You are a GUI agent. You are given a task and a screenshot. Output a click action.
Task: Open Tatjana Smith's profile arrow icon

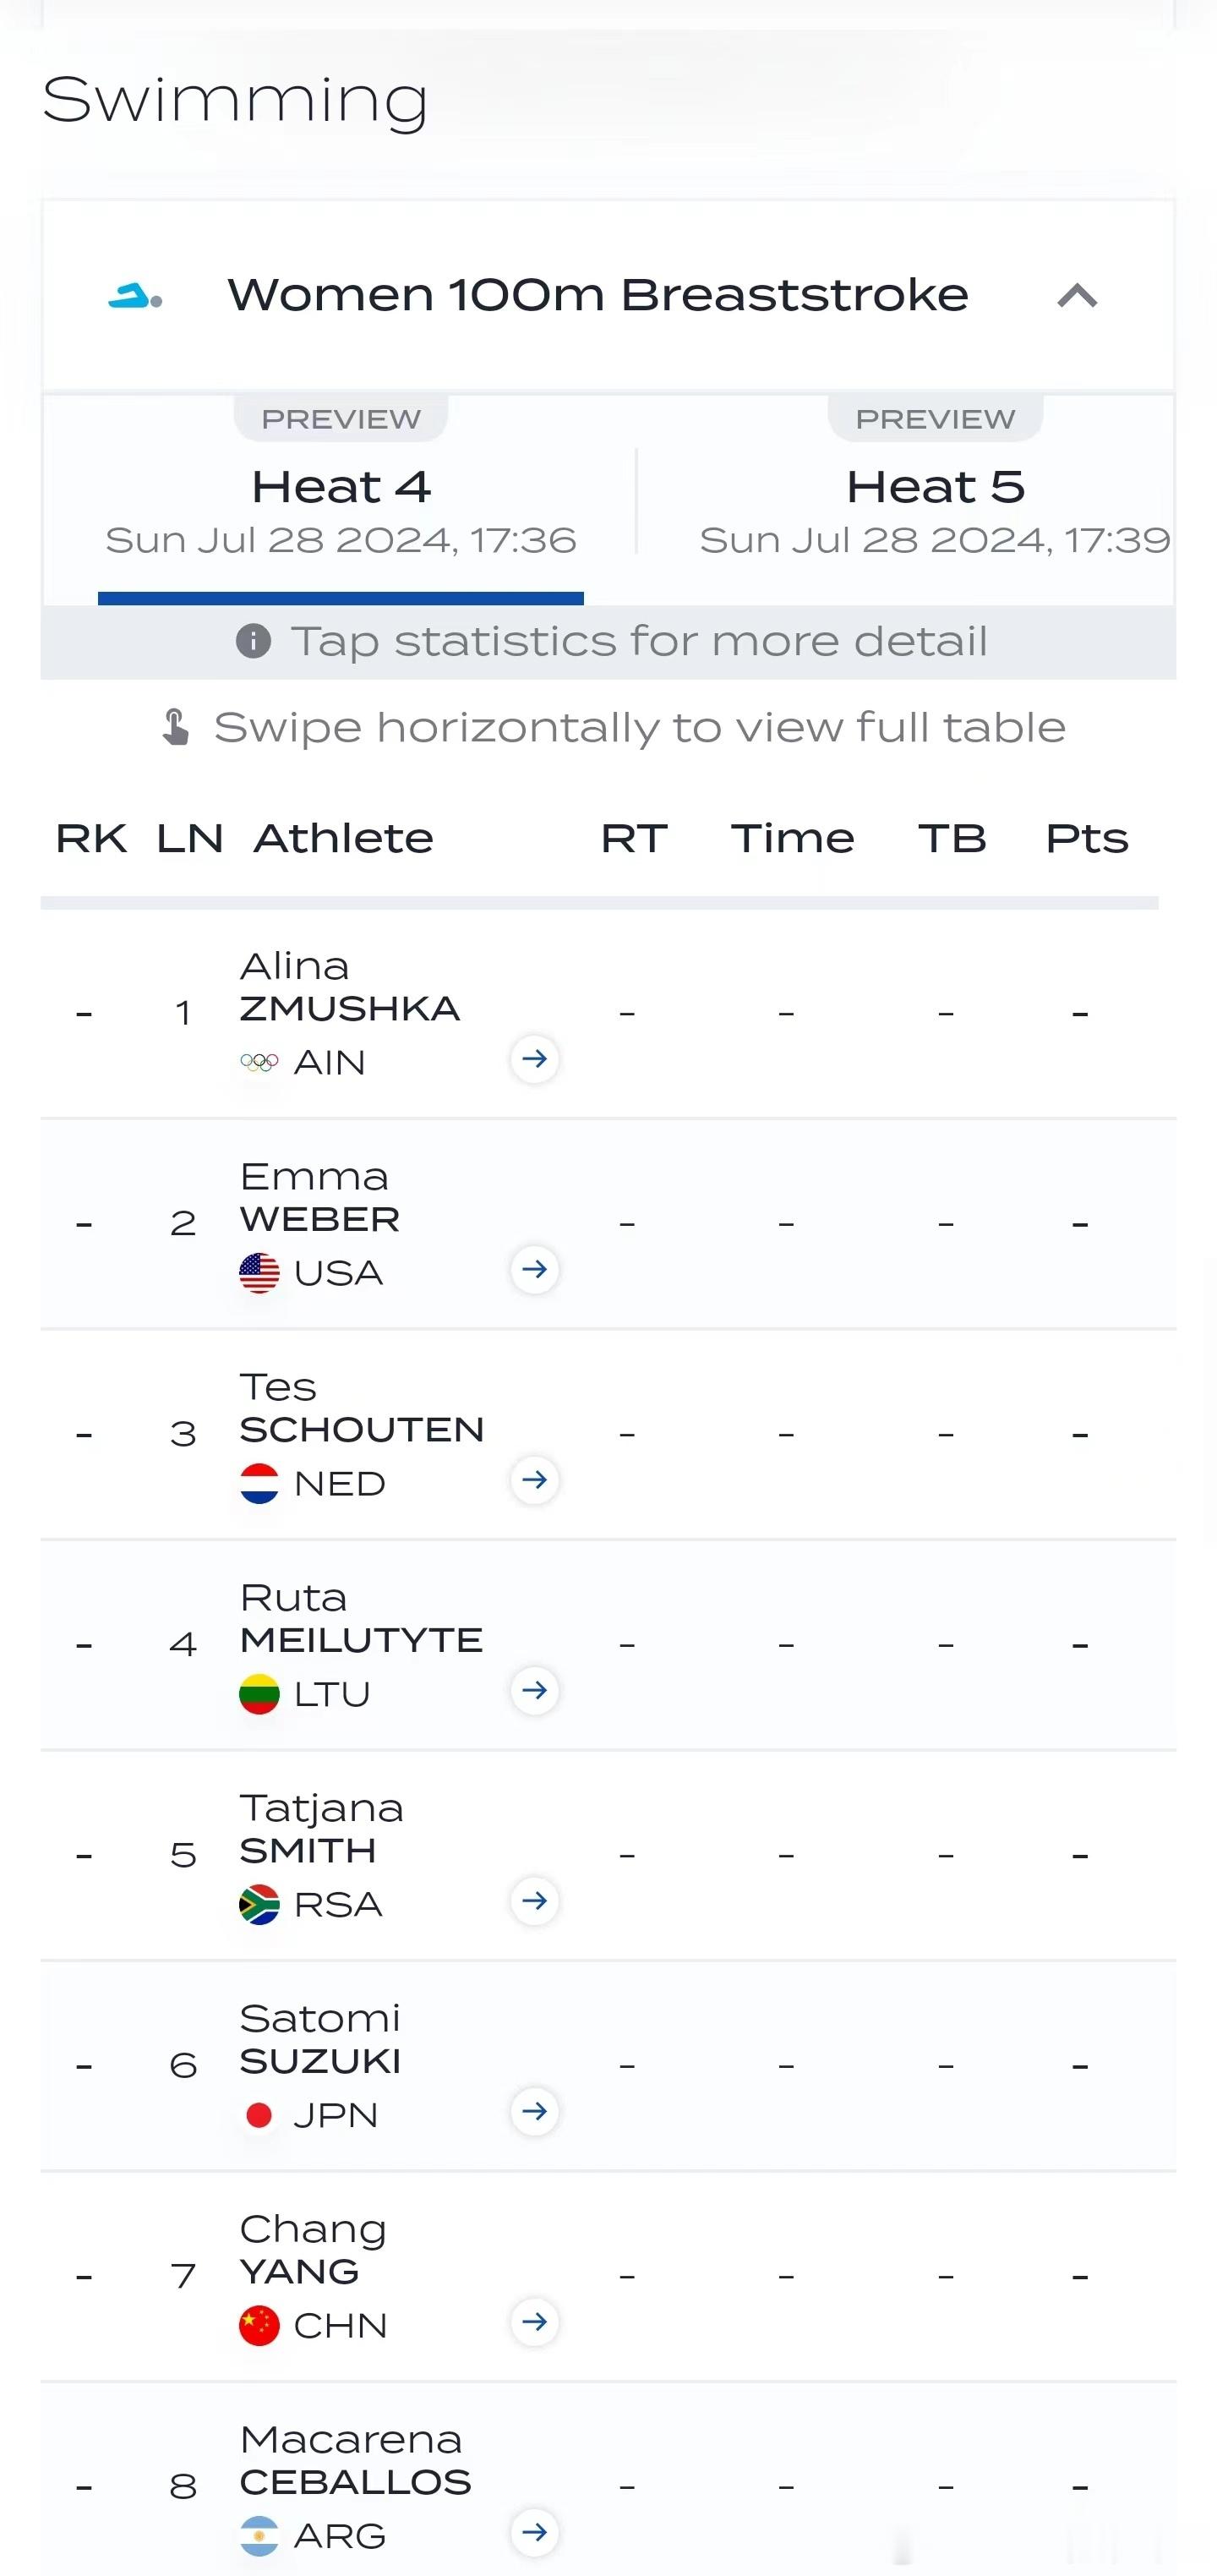(x=535, y=1901)
